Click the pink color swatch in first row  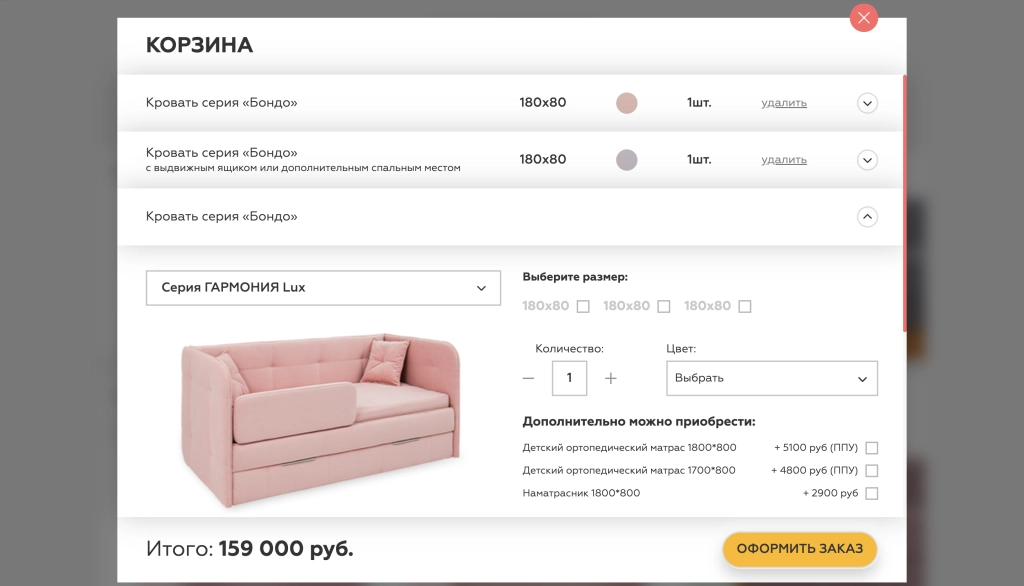point(627,103)
